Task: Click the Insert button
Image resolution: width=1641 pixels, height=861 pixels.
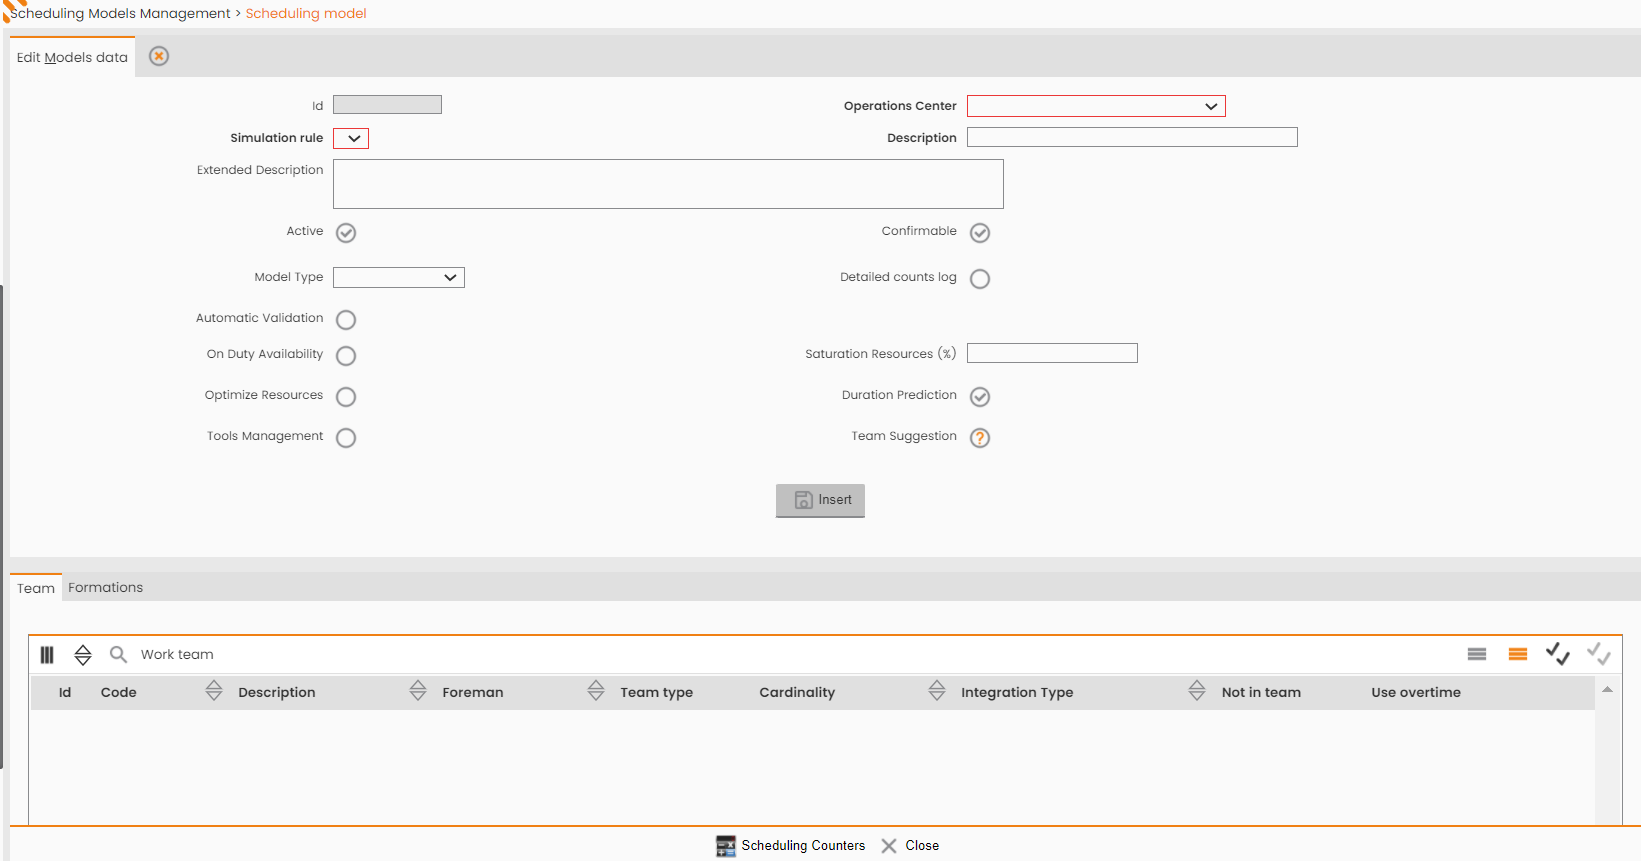Action: coord(820,500)
